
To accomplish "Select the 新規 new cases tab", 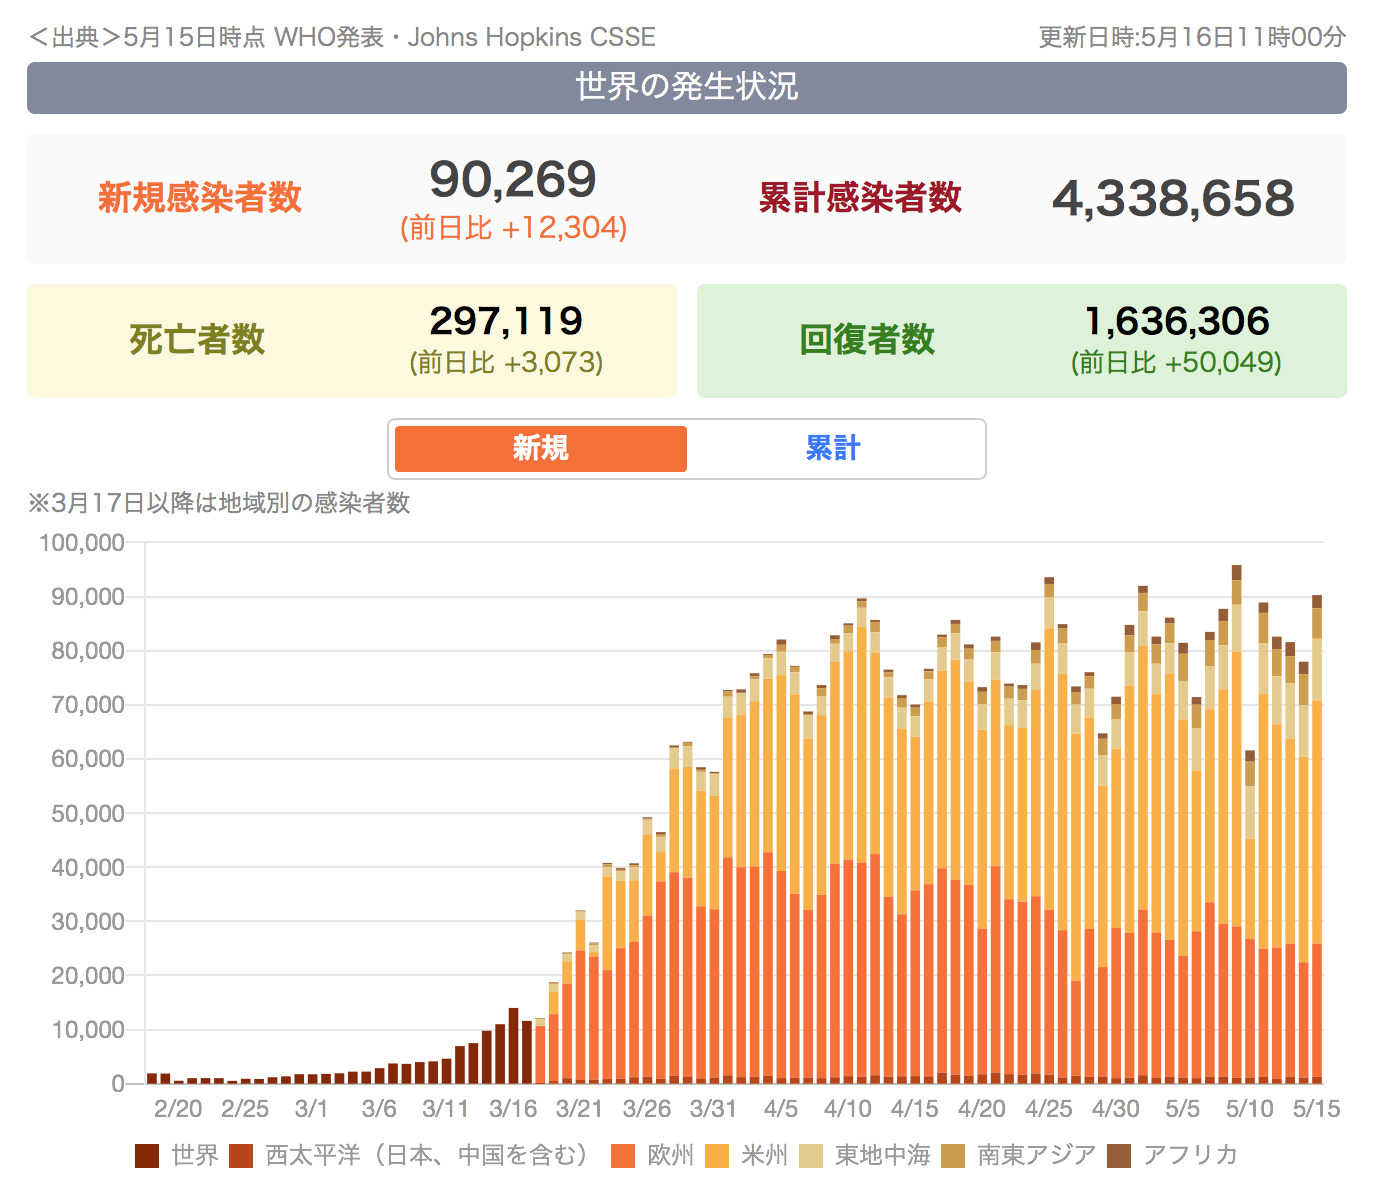I will coord(541,449).
